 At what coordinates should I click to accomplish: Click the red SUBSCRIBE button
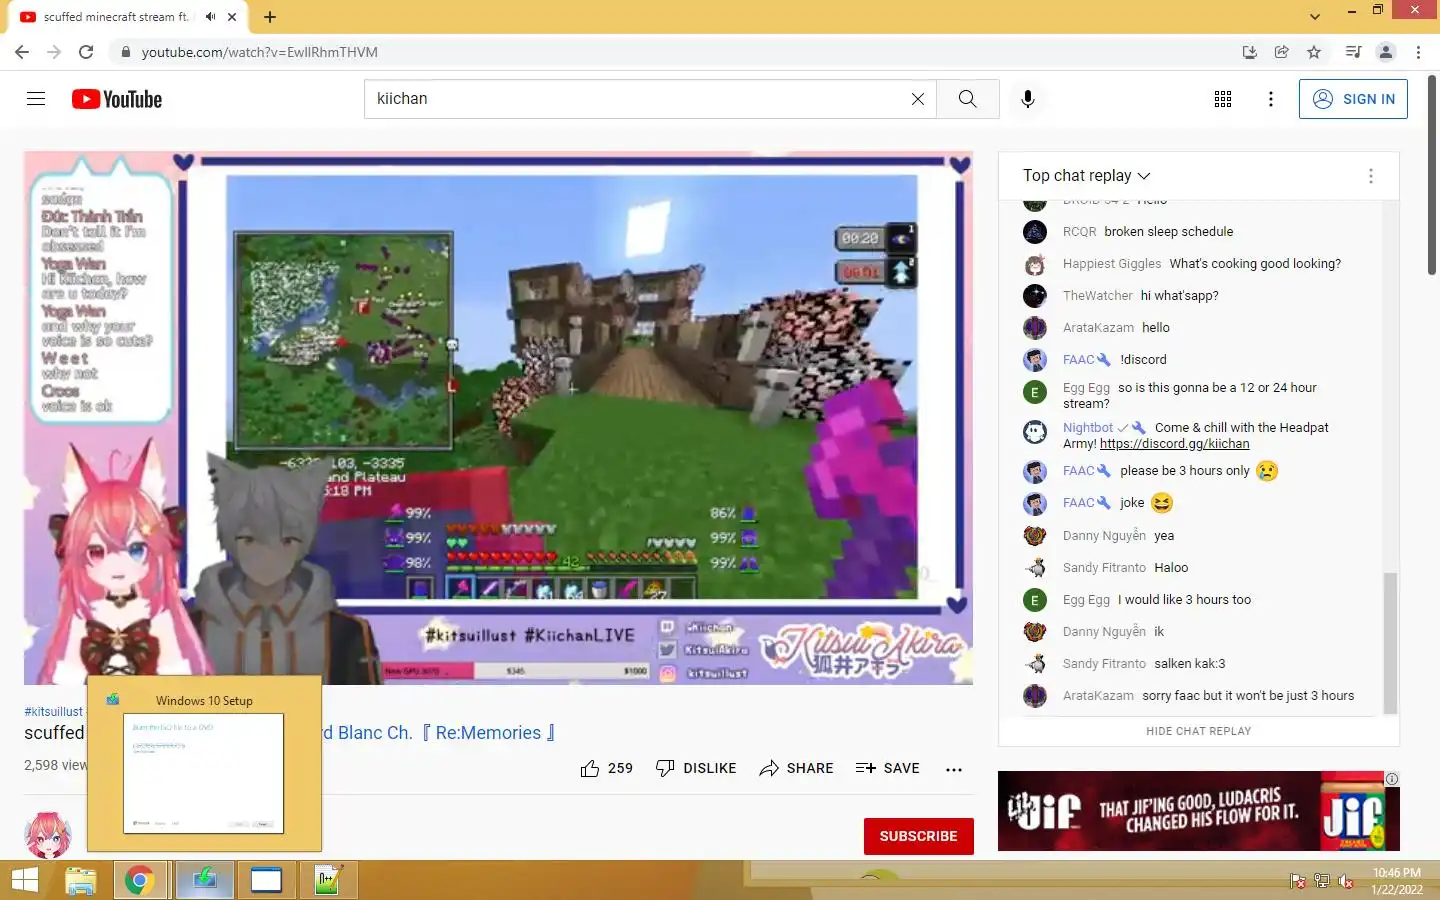(x=918, y=836)
